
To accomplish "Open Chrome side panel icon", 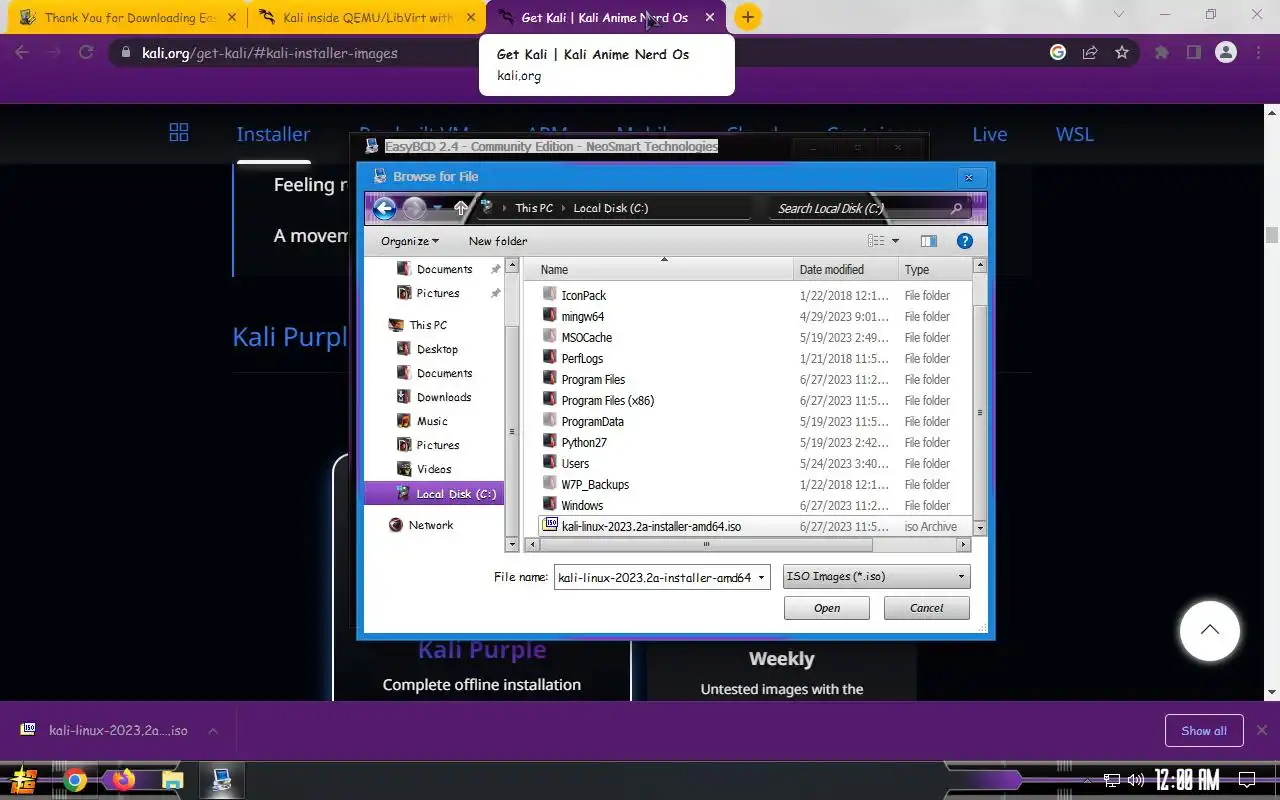I will point(1193,53).
